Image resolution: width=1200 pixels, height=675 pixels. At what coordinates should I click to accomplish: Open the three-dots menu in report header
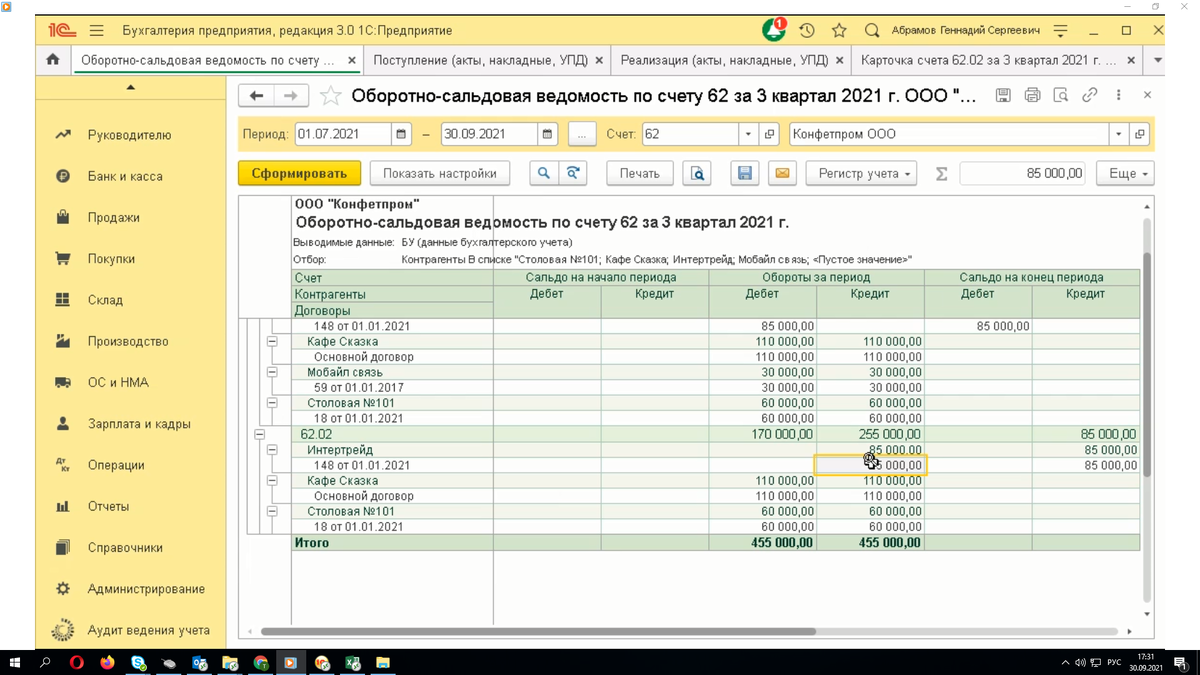[x=1119, y=95]
